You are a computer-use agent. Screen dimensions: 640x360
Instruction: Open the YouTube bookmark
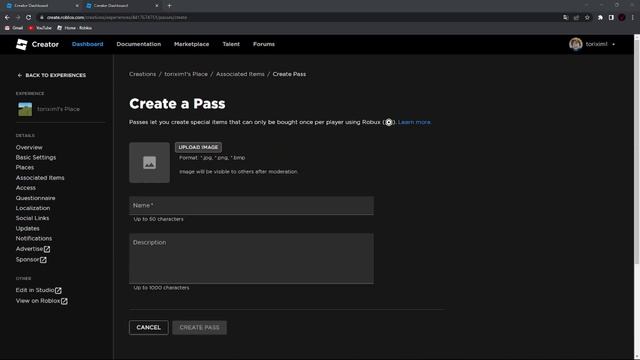tap(40, 28)
